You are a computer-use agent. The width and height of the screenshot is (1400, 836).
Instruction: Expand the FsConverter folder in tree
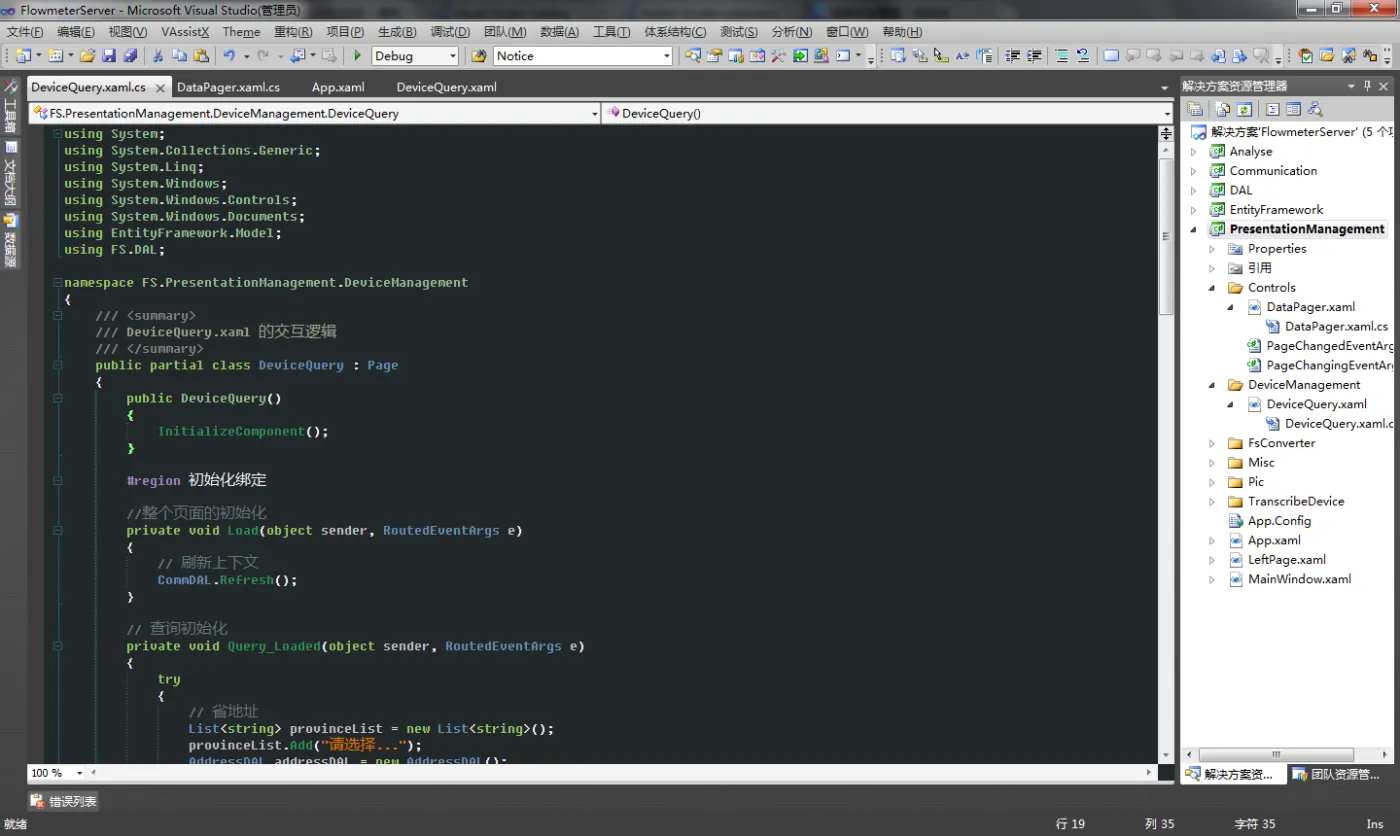pos(1212,443)
